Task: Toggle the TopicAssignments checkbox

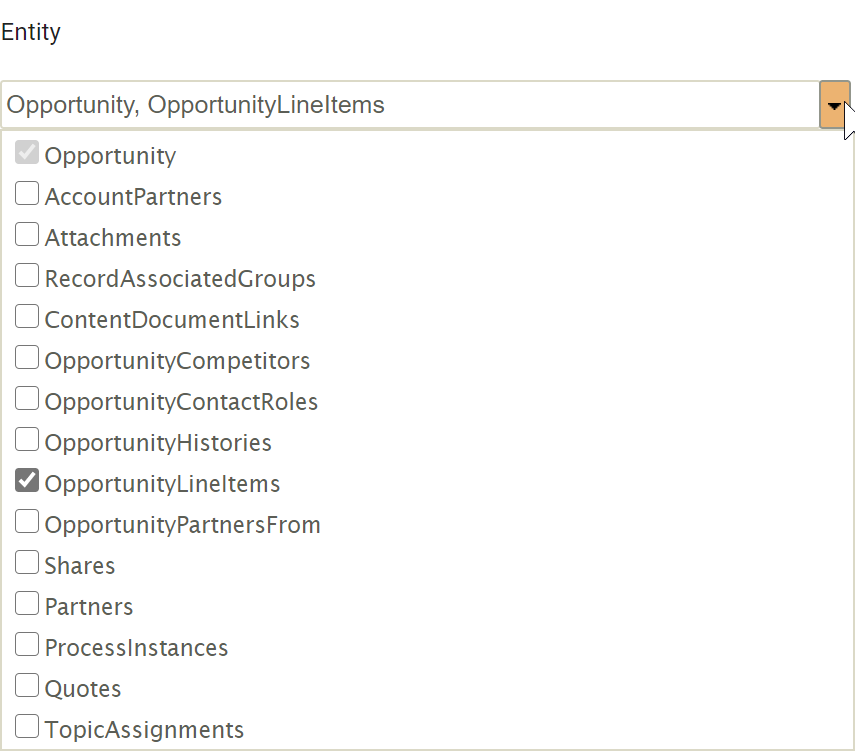Action: (x=27, y=727)
